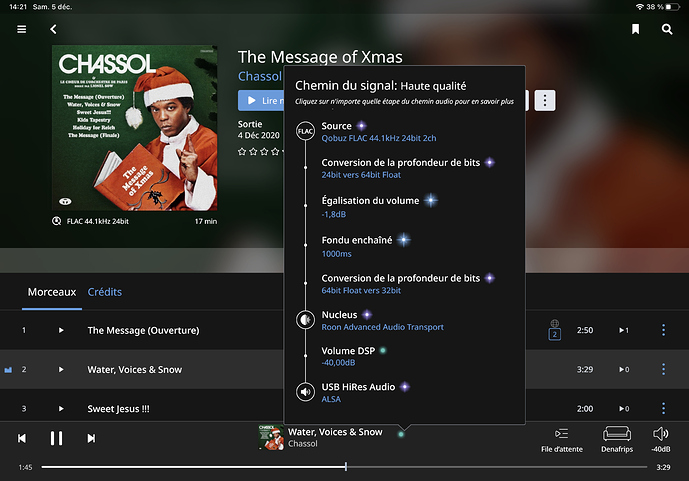Click the blue sparkle beside Fondu enchaîné
689x481 pixels.
[403, 240]
